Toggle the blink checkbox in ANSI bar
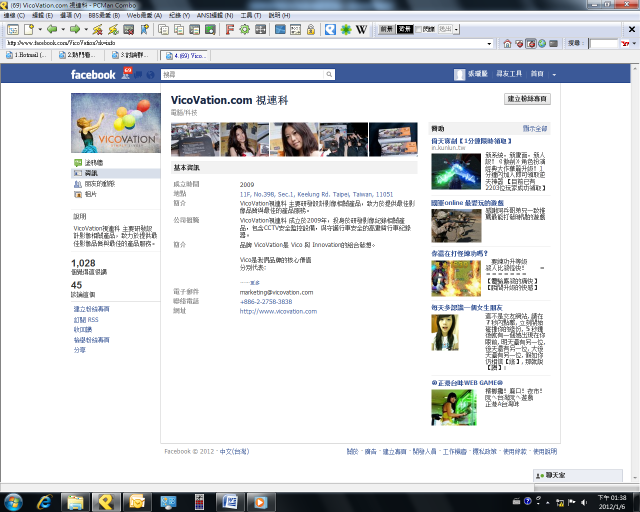Viewport: 640px width, 512px height. pos(418,29)
